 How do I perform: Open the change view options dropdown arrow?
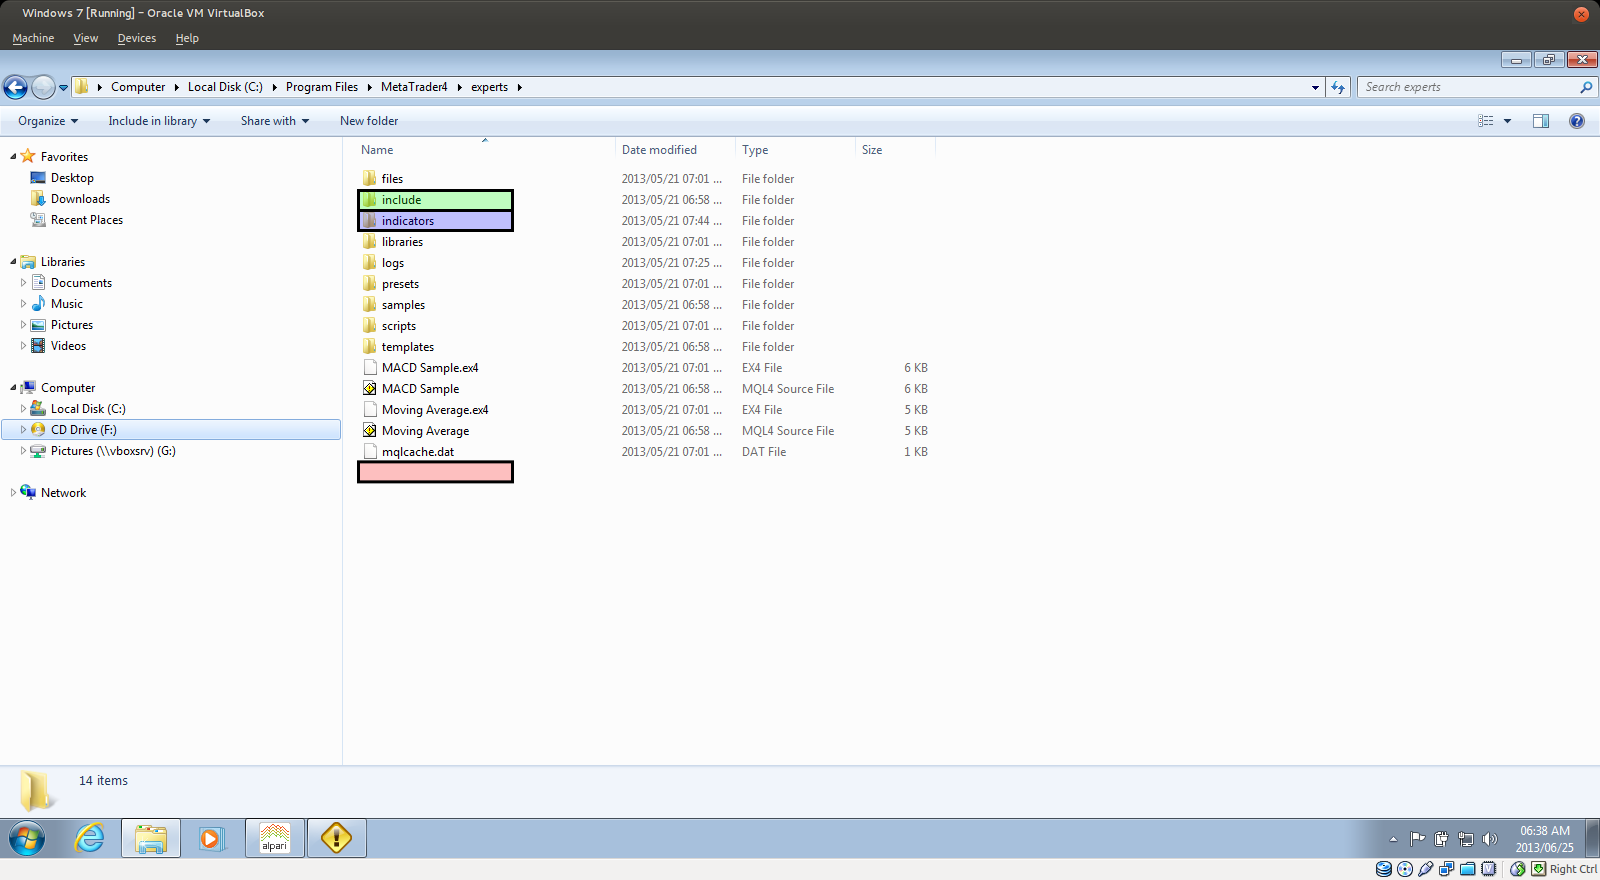[x=1508, y=121]
